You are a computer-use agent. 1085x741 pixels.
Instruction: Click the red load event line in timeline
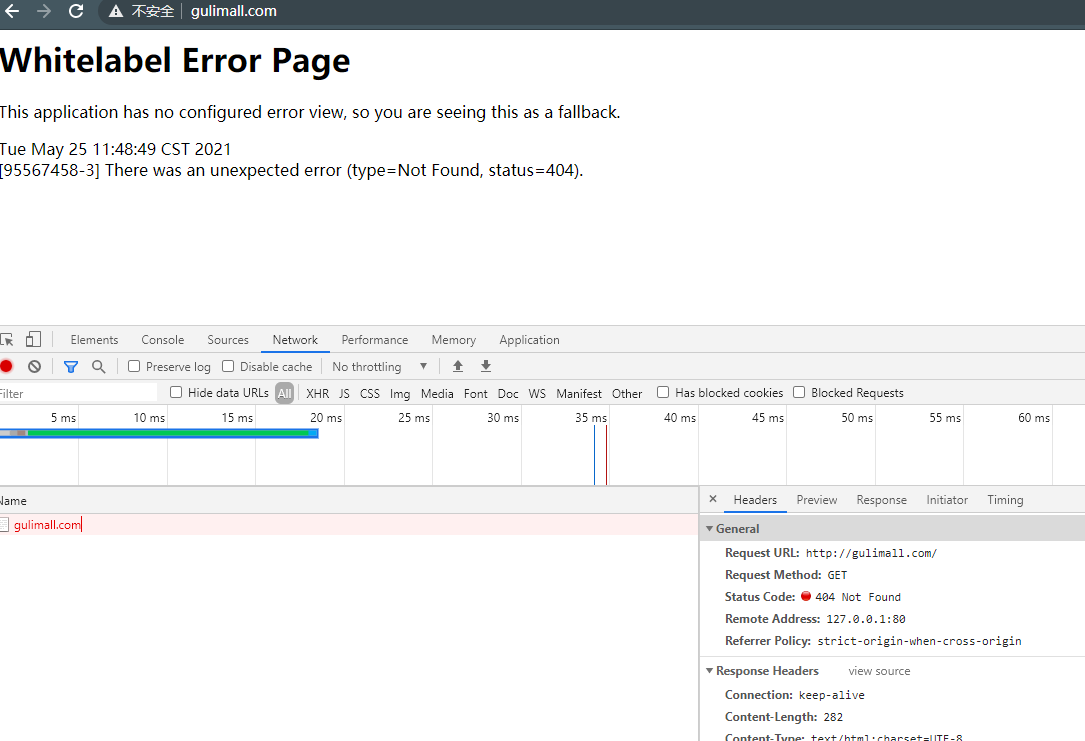point(606,455)
